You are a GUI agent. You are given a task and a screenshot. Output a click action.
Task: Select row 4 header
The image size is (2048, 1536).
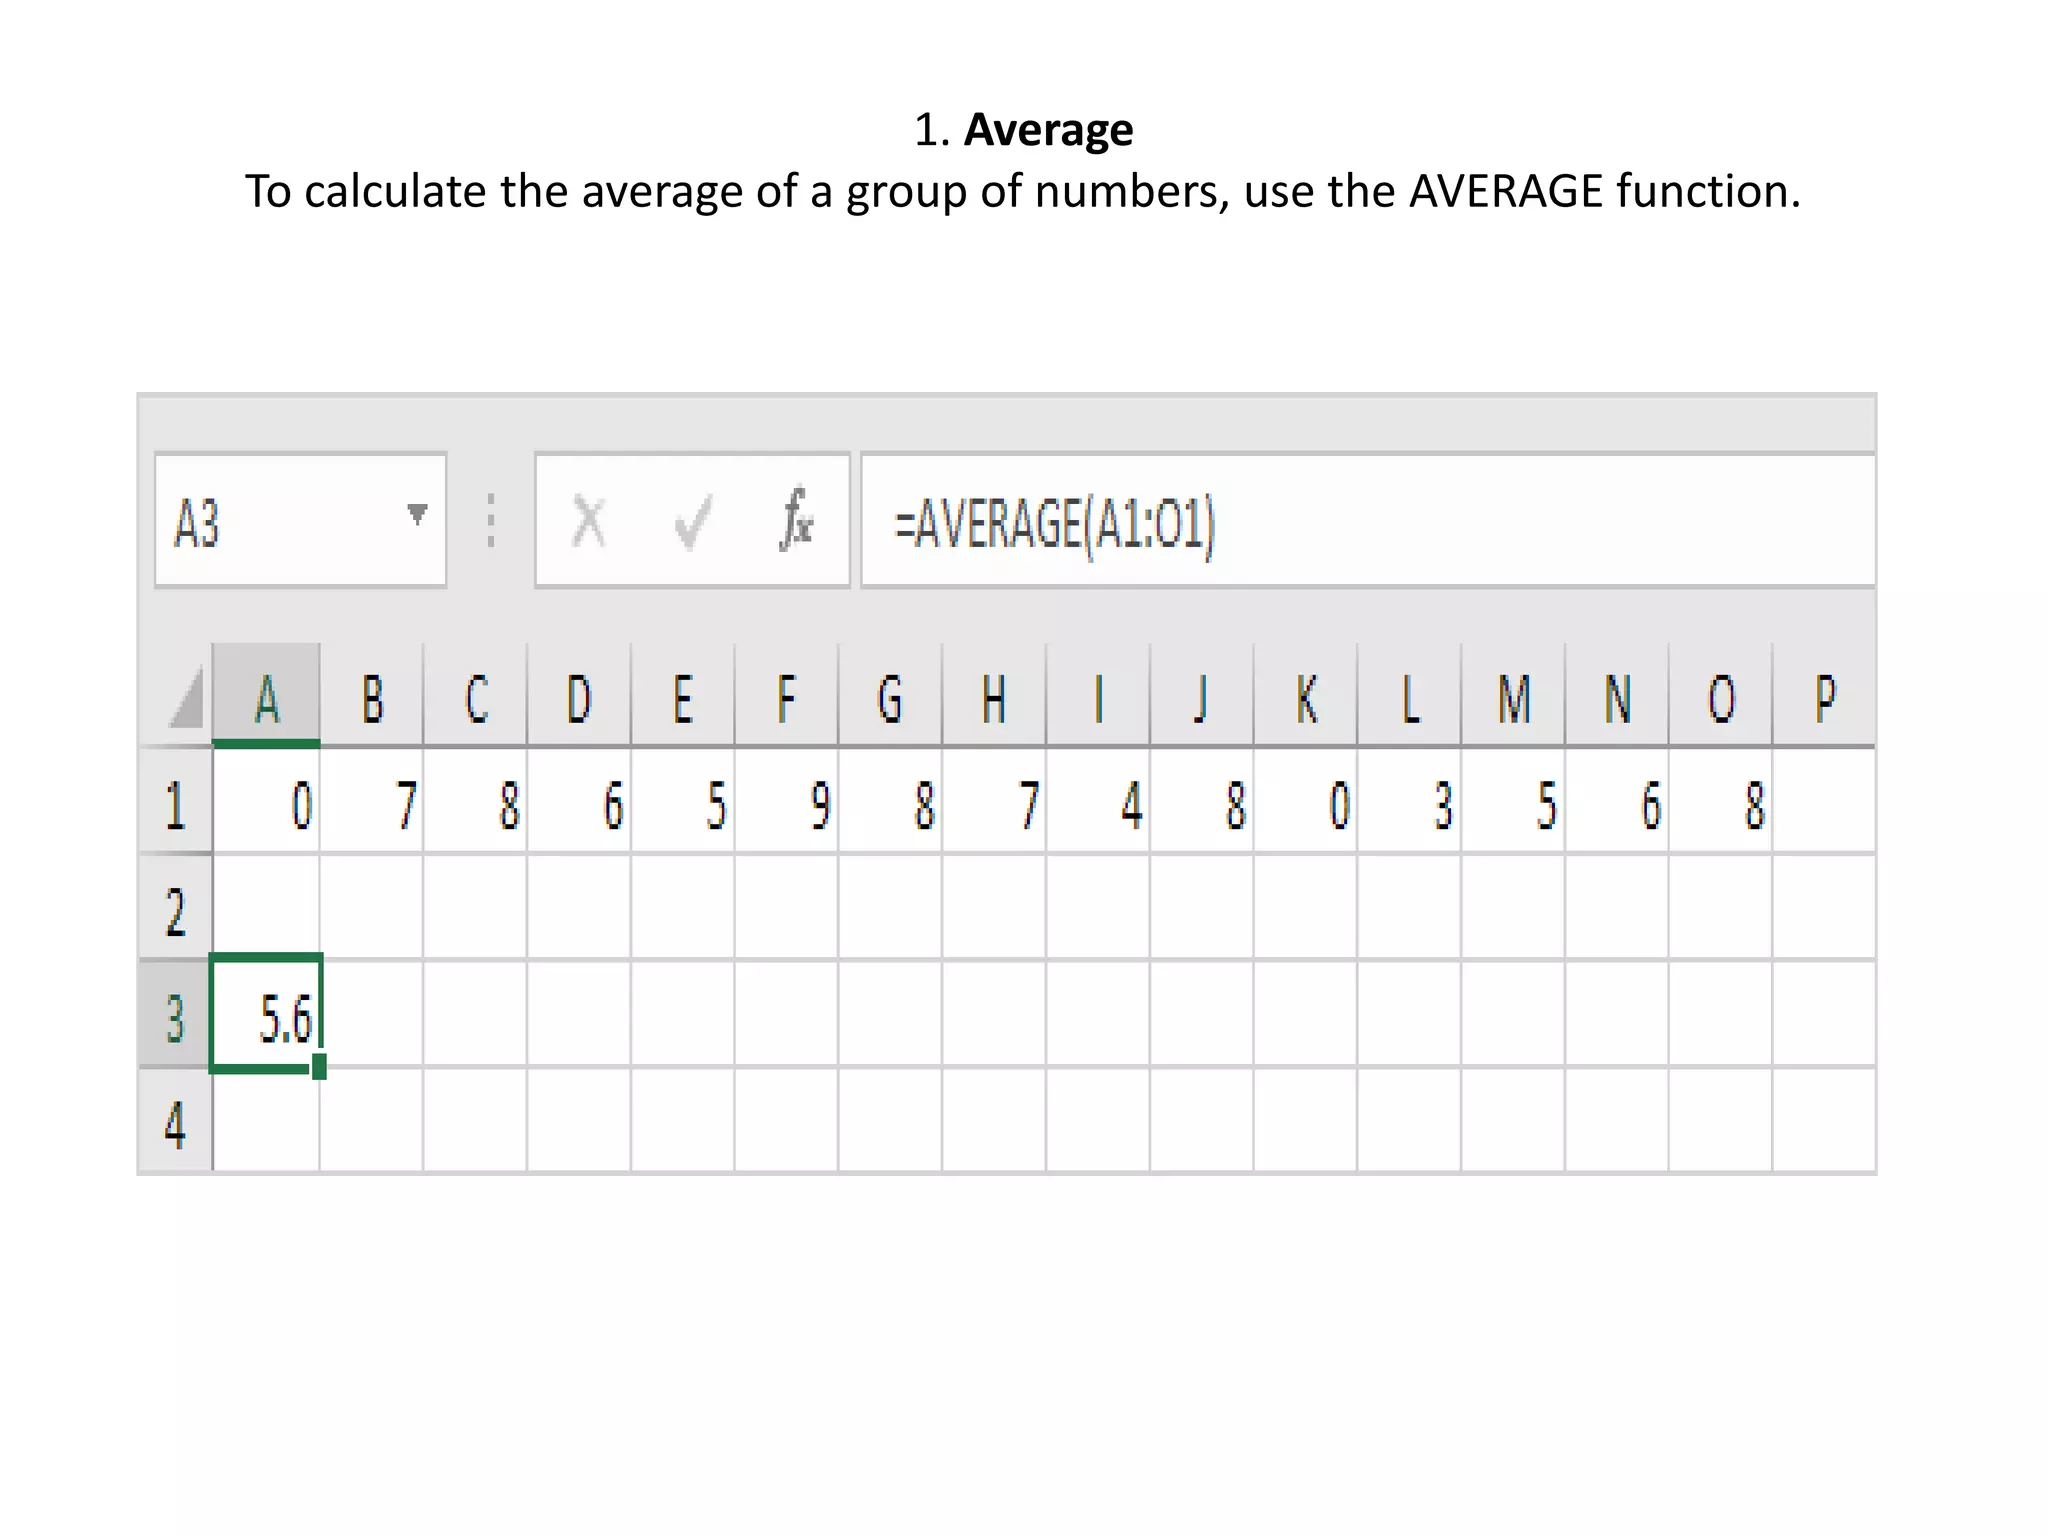pos(176,1123)
